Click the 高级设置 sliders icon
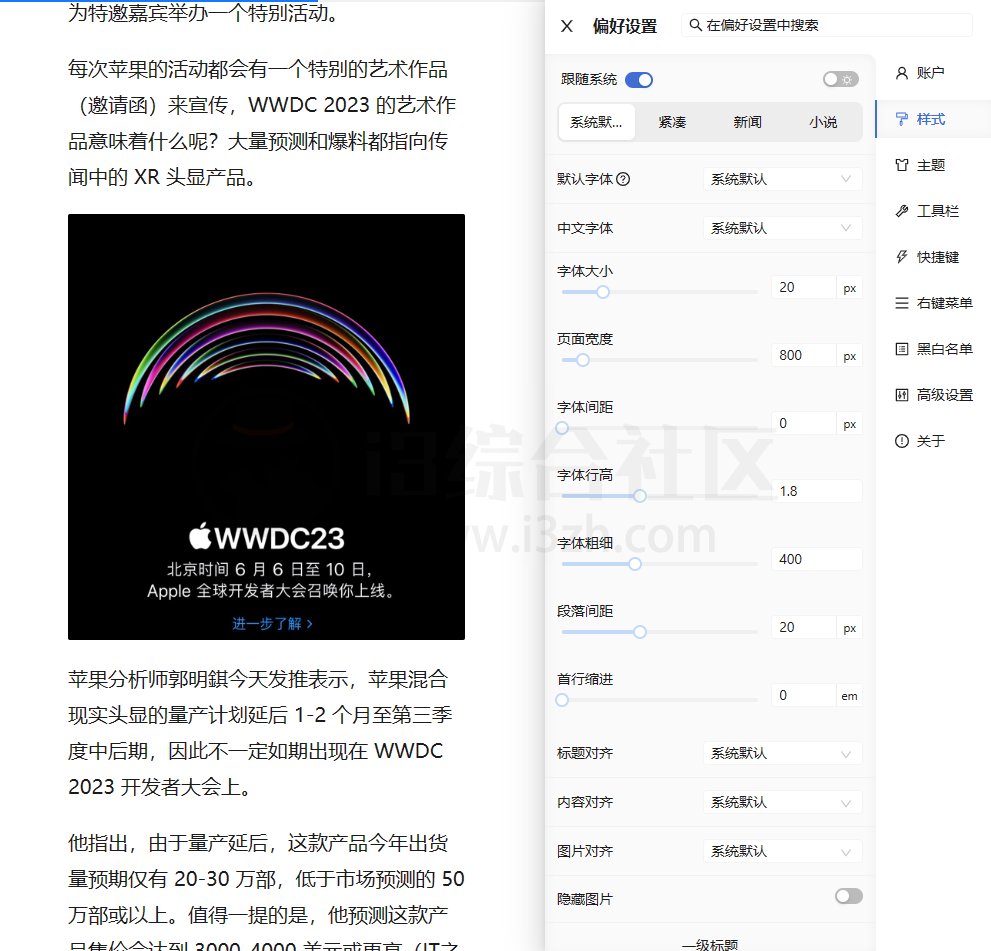This screenshot has height=951, width=991. point(902,395)
